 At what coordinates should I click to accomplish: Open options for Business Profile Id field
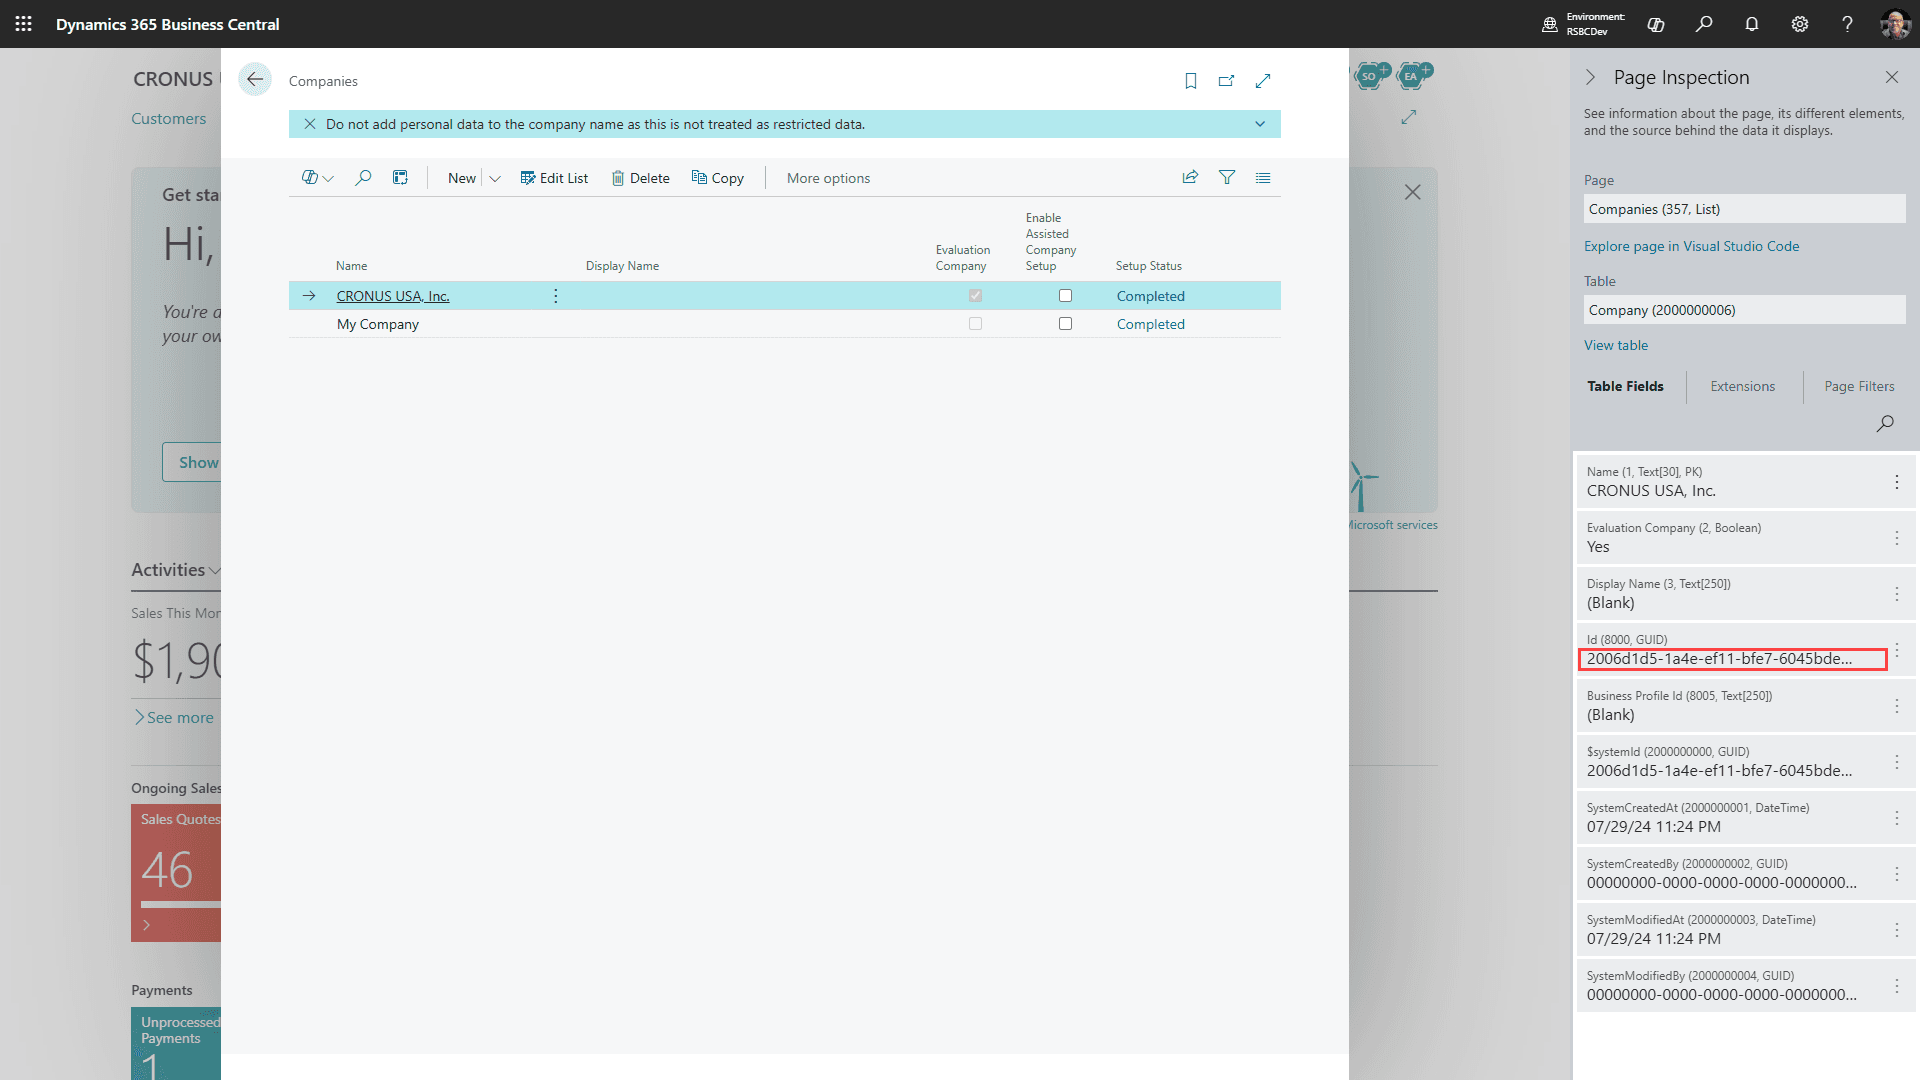pyautogui.click(x=1896, y=706)
